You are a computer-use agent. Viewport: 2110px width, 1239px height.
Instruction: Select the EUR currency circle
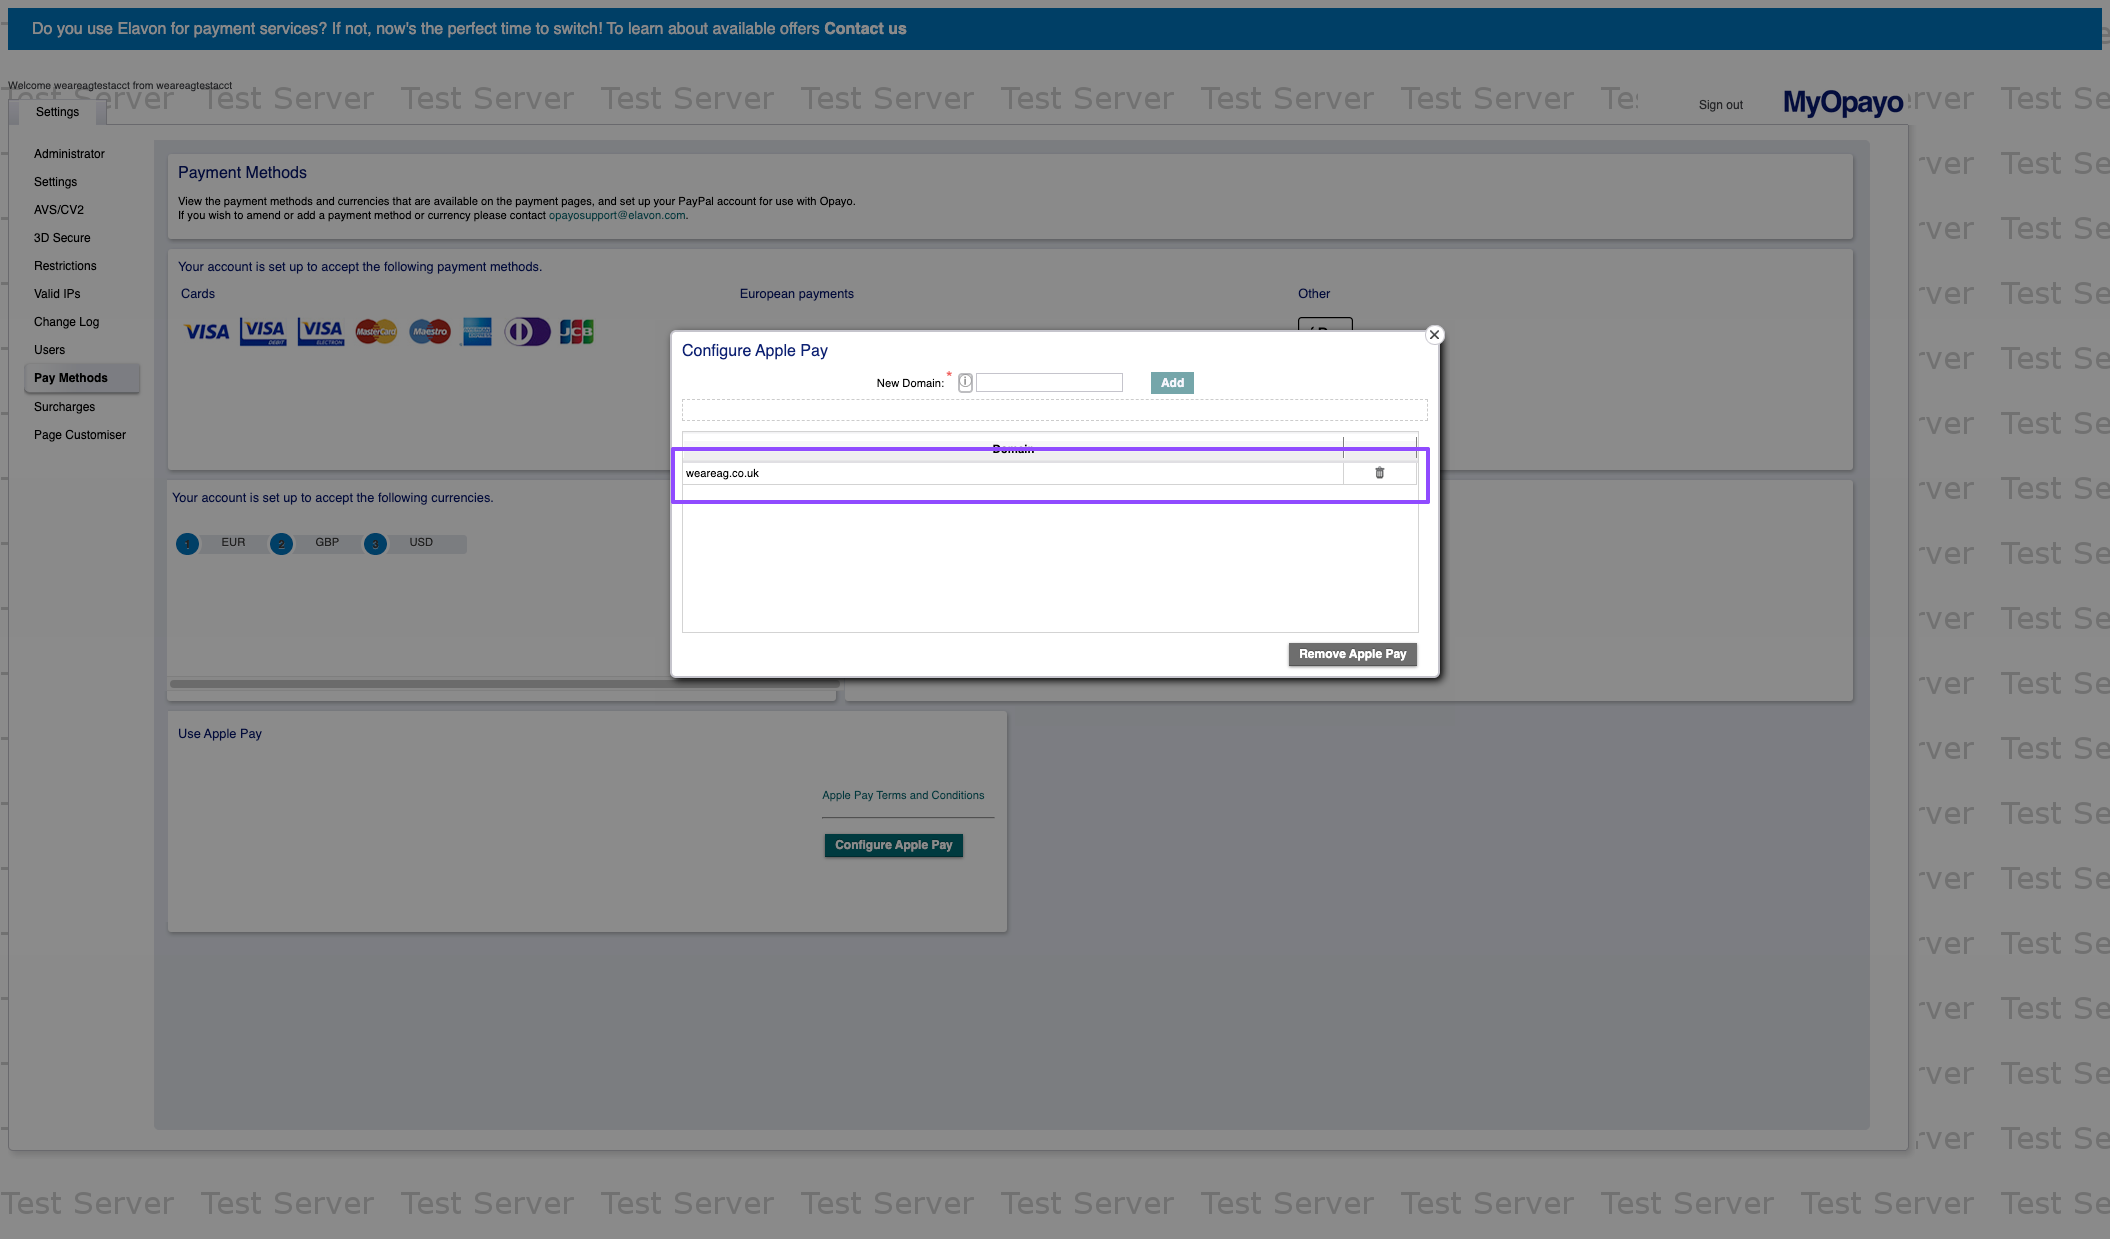[x=187, y=543]
